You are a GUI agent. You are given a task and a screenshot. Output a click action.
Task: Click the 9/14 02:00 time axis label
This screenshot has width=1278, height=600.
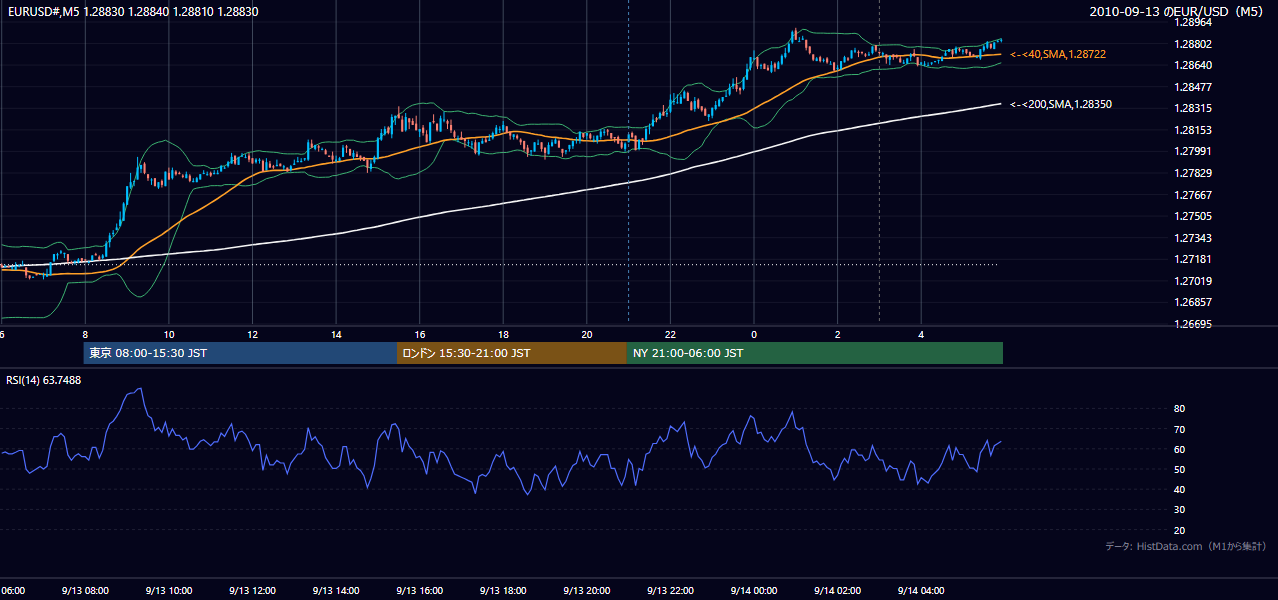click(838, 591)
